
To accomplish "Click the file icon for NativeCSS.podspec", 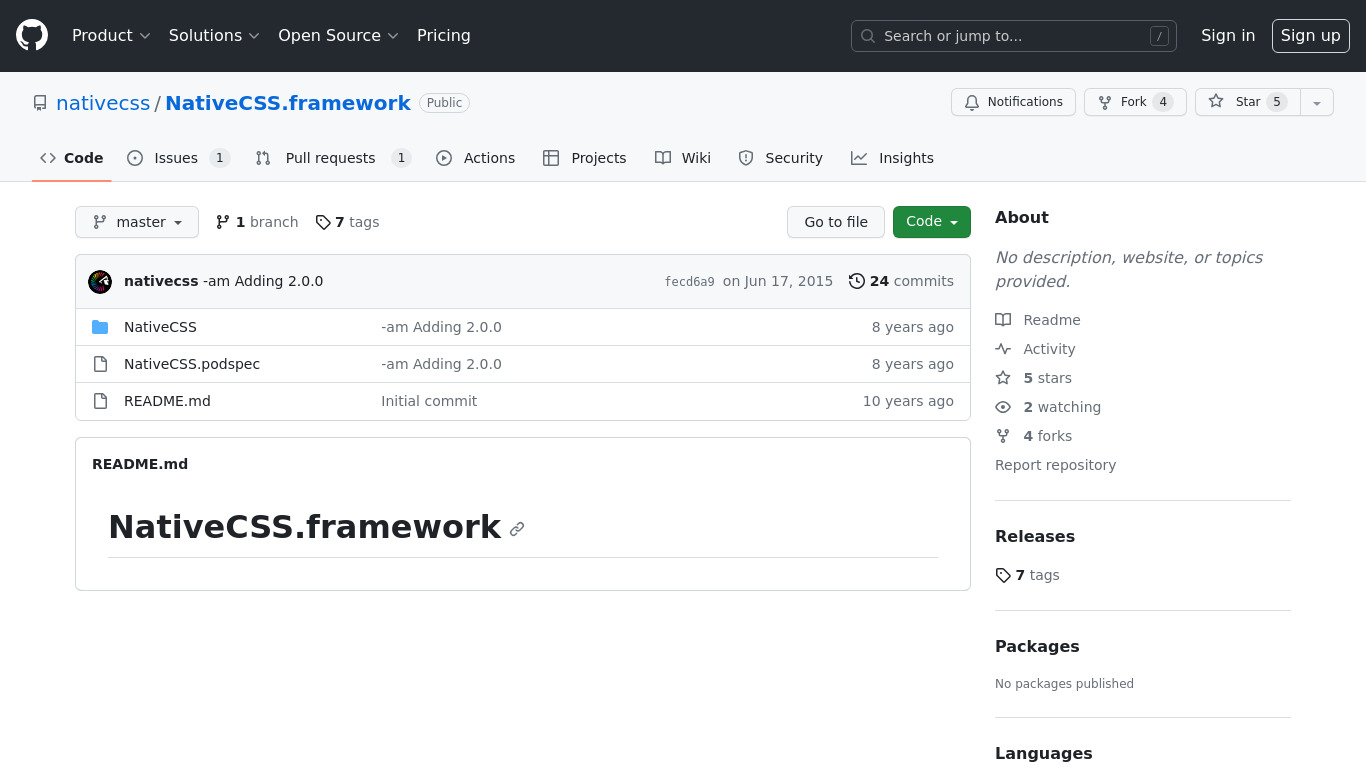I will (x=100, y=364).
